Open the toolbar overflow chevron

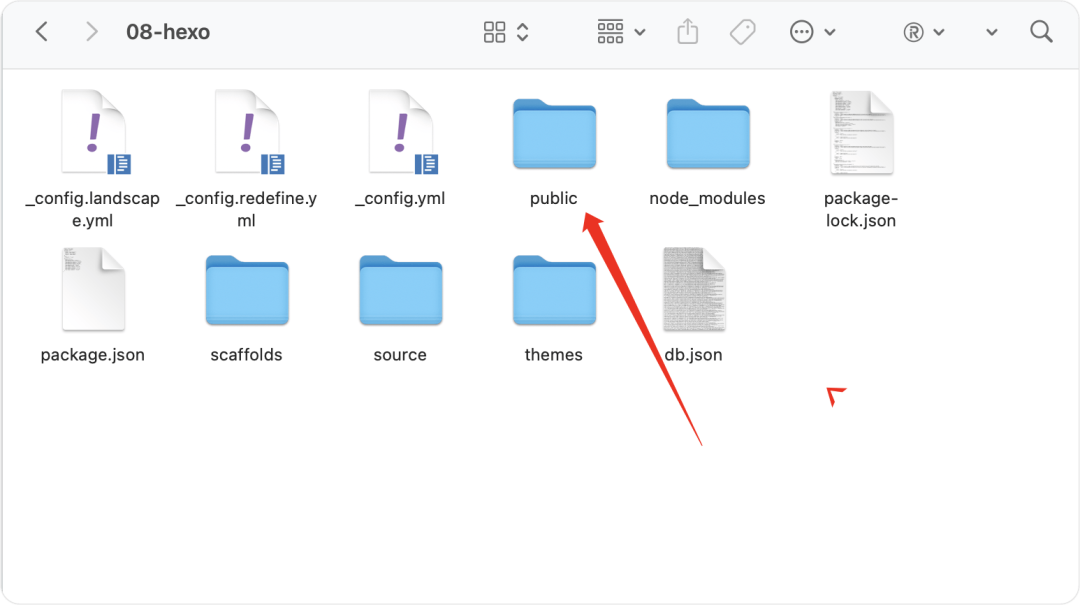click(992, 32)
